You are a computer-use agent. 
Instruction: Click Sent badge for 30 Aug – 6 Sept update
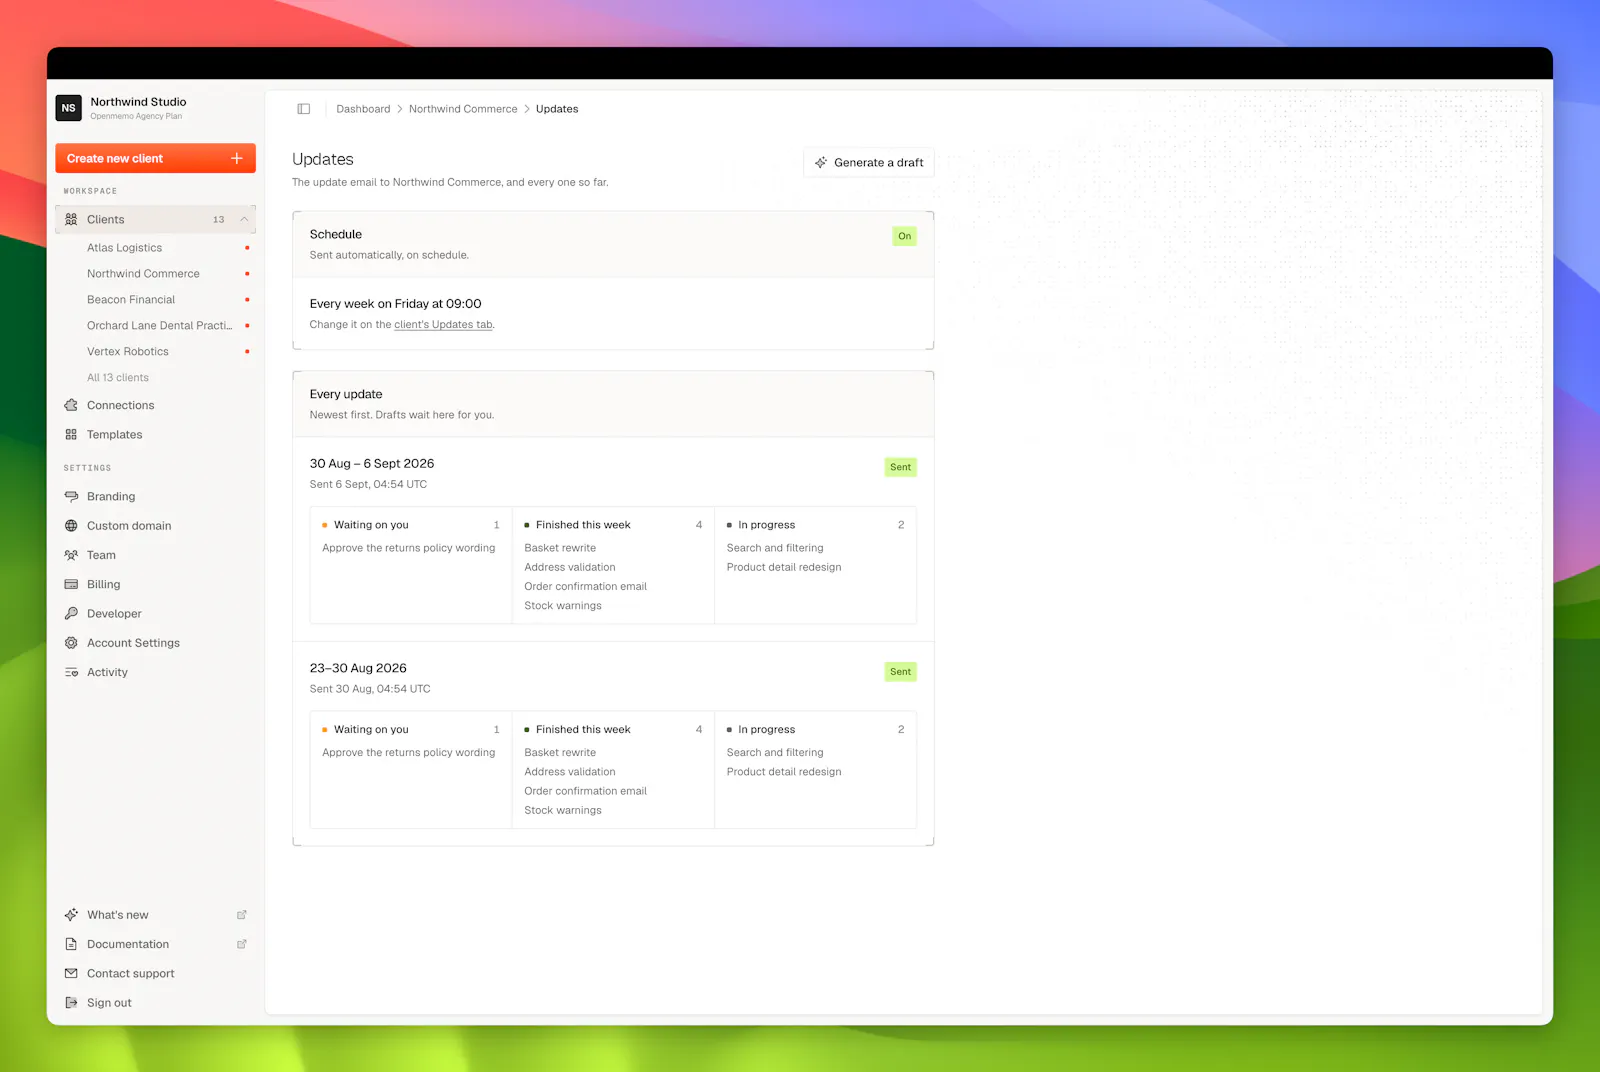(x=900, y=467)
